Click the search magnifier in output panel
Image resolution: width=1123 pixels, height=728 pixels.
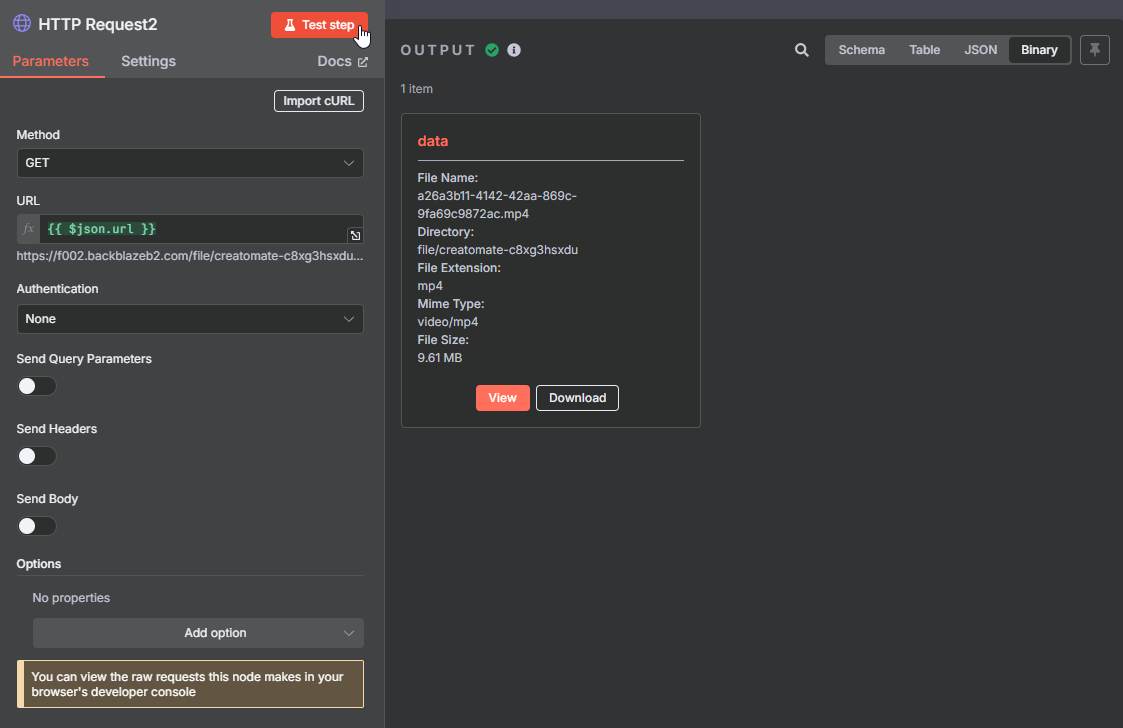click(801, 50)
